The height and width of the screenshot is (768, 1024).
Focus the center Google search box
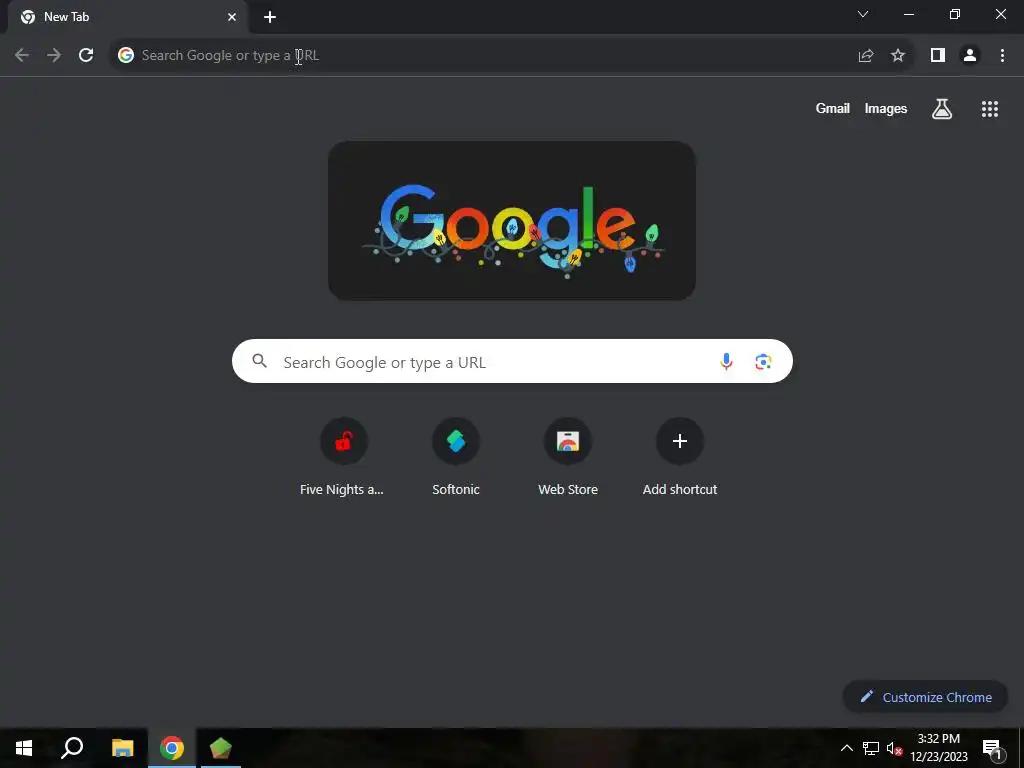[x=512, y=361]
